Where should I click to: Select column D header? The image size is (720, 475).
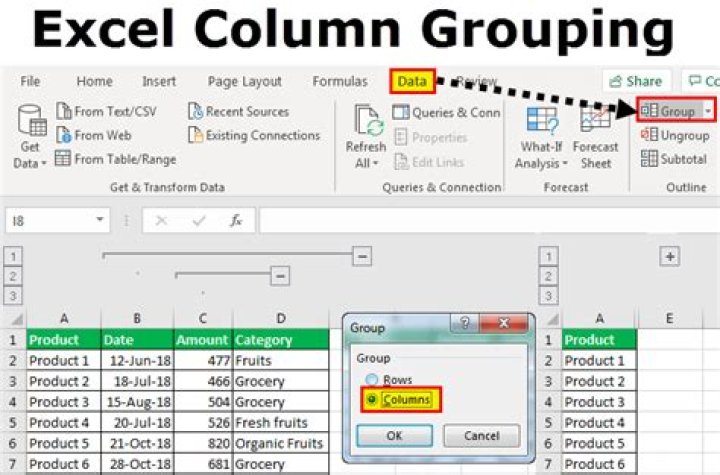point(281,318)
